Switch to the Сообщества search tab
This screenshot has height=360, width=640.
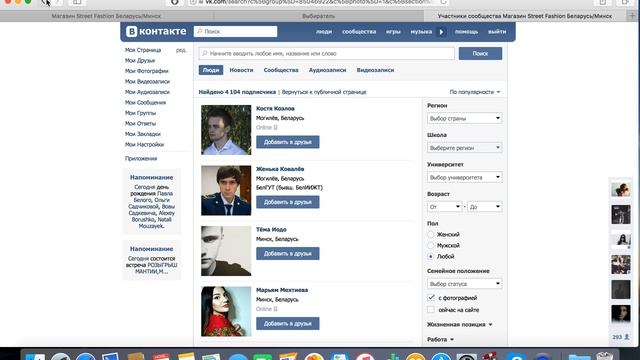[x=281, y=70]
